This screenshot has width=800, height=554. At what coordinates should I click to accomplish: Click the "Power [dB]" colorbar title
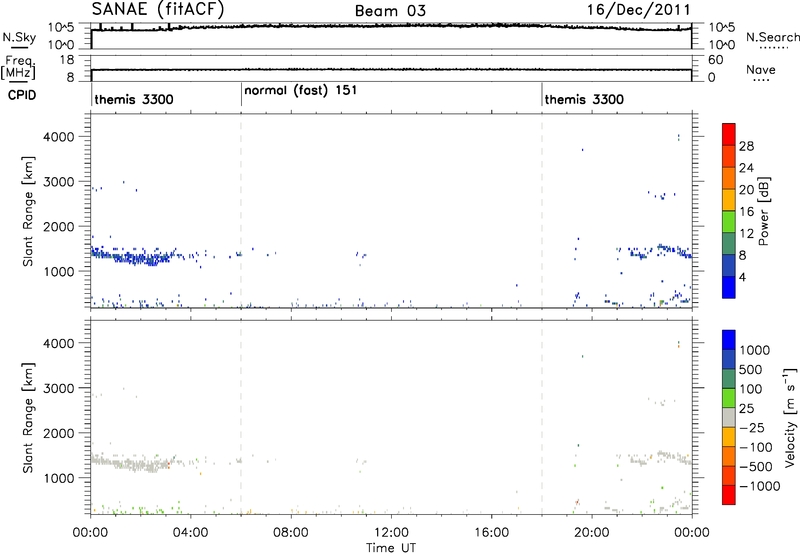coord(763,211)
